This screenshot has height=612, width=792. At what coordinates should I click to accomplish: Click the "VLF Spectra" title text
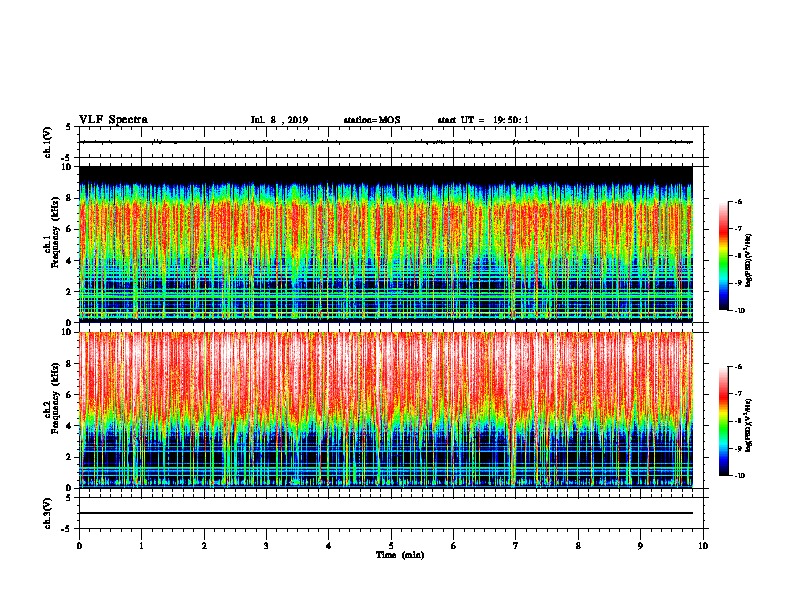pyautogui.click(x=113, y=120)
